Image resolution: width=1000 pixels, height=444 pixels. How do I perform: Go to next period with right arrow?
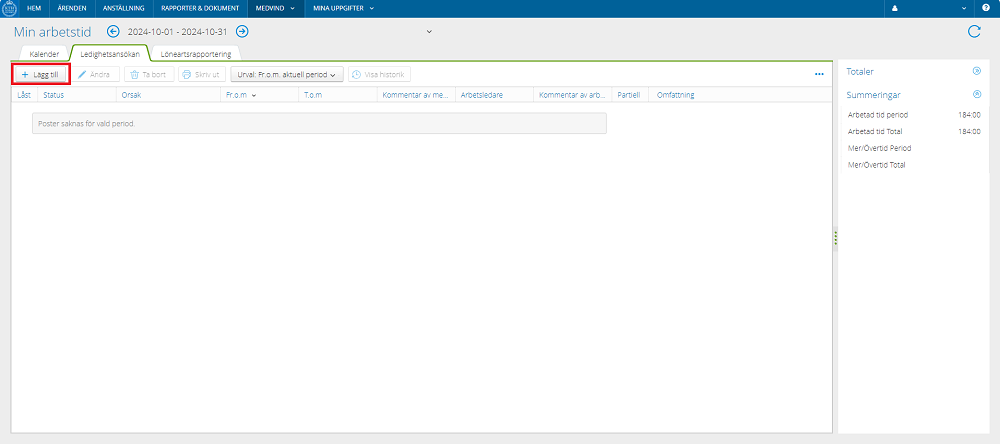[x=242, y=31]
